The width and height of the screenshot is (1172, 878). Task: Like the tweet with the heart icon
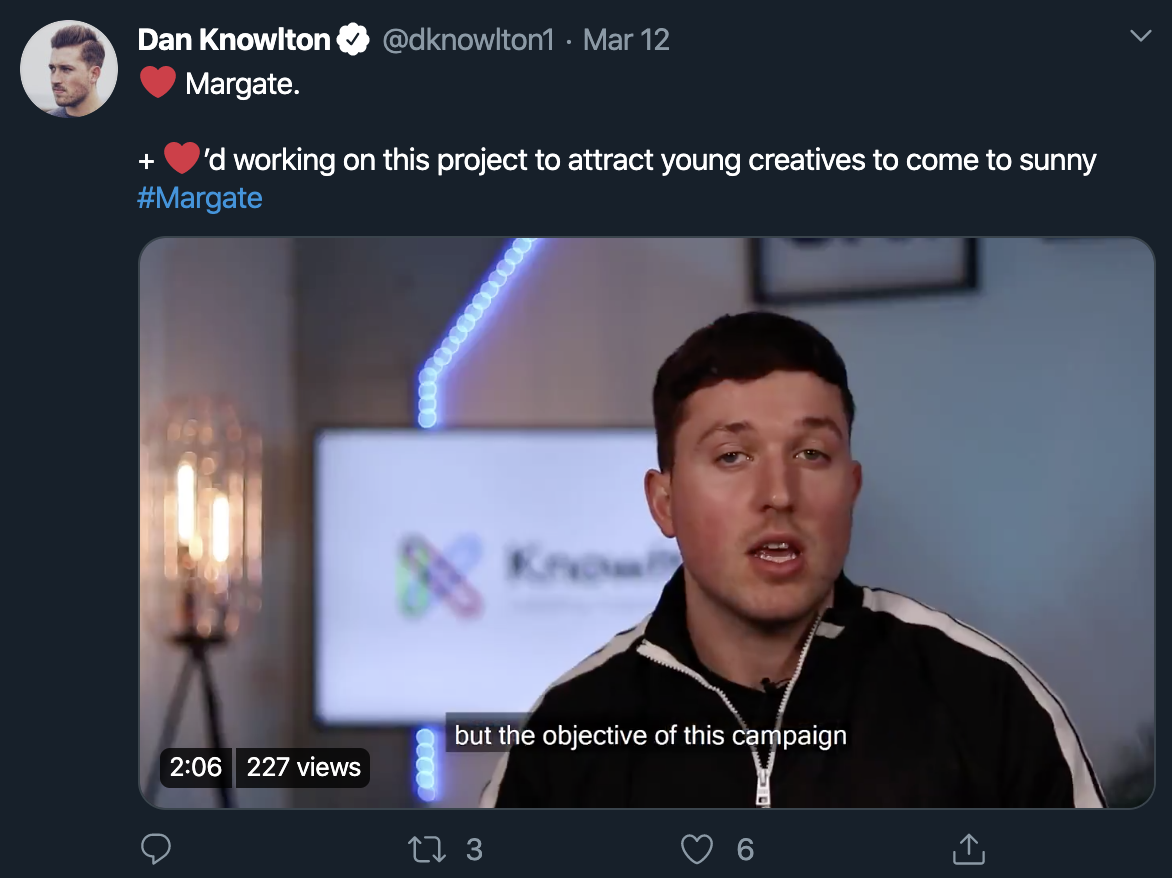(696, 849)
